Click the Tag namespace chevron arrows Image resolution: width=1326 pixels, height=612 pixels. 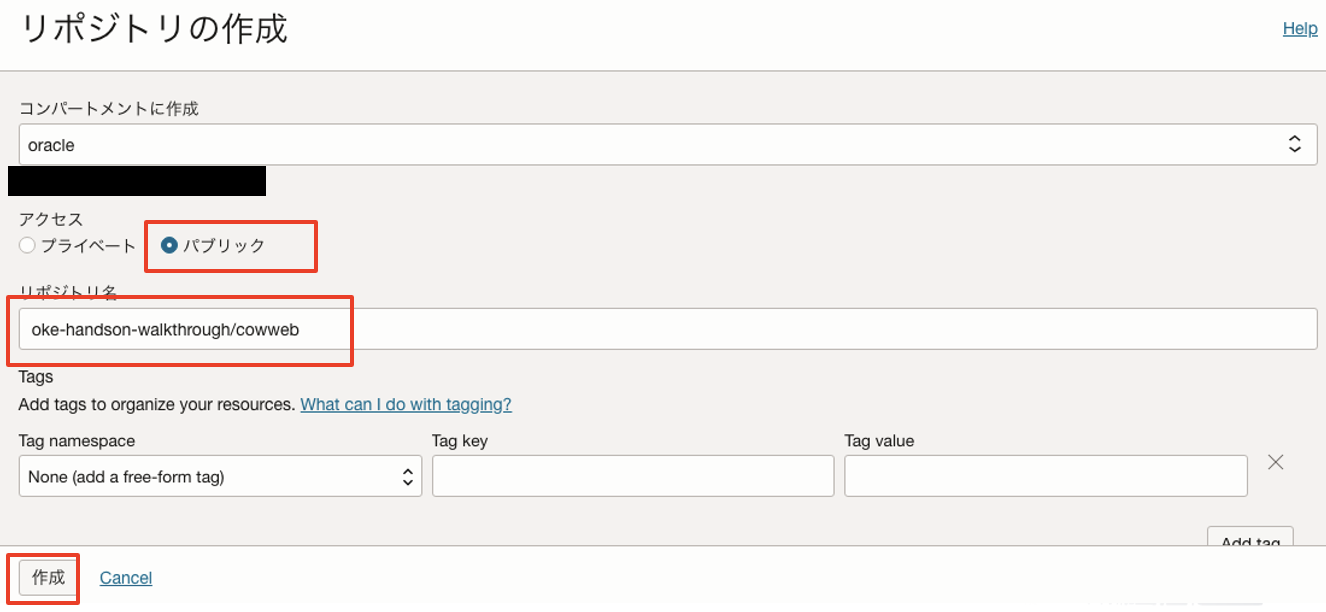[407, 477]
